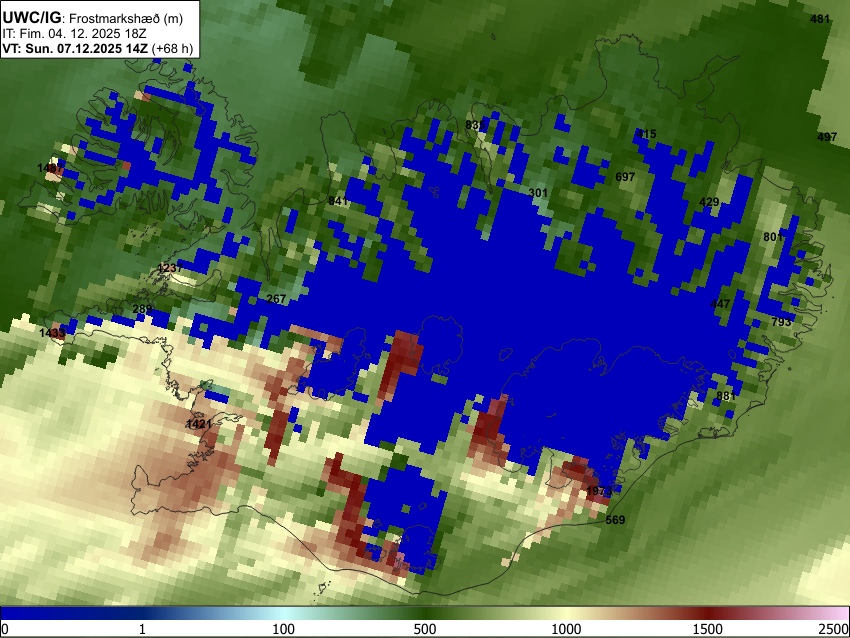Click the map value 1973
This screenshot has width=850, height=638.
[599, 491]
